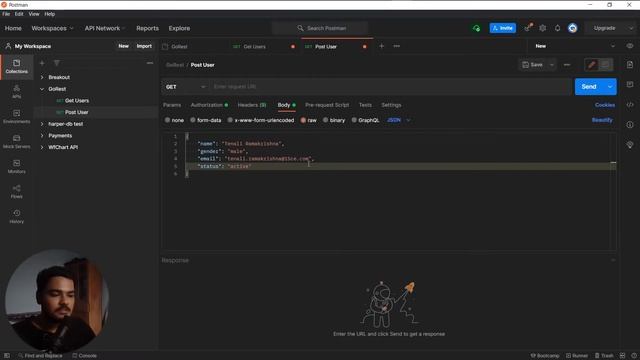Expand the harper-db test collection

(x=42, y=124)
